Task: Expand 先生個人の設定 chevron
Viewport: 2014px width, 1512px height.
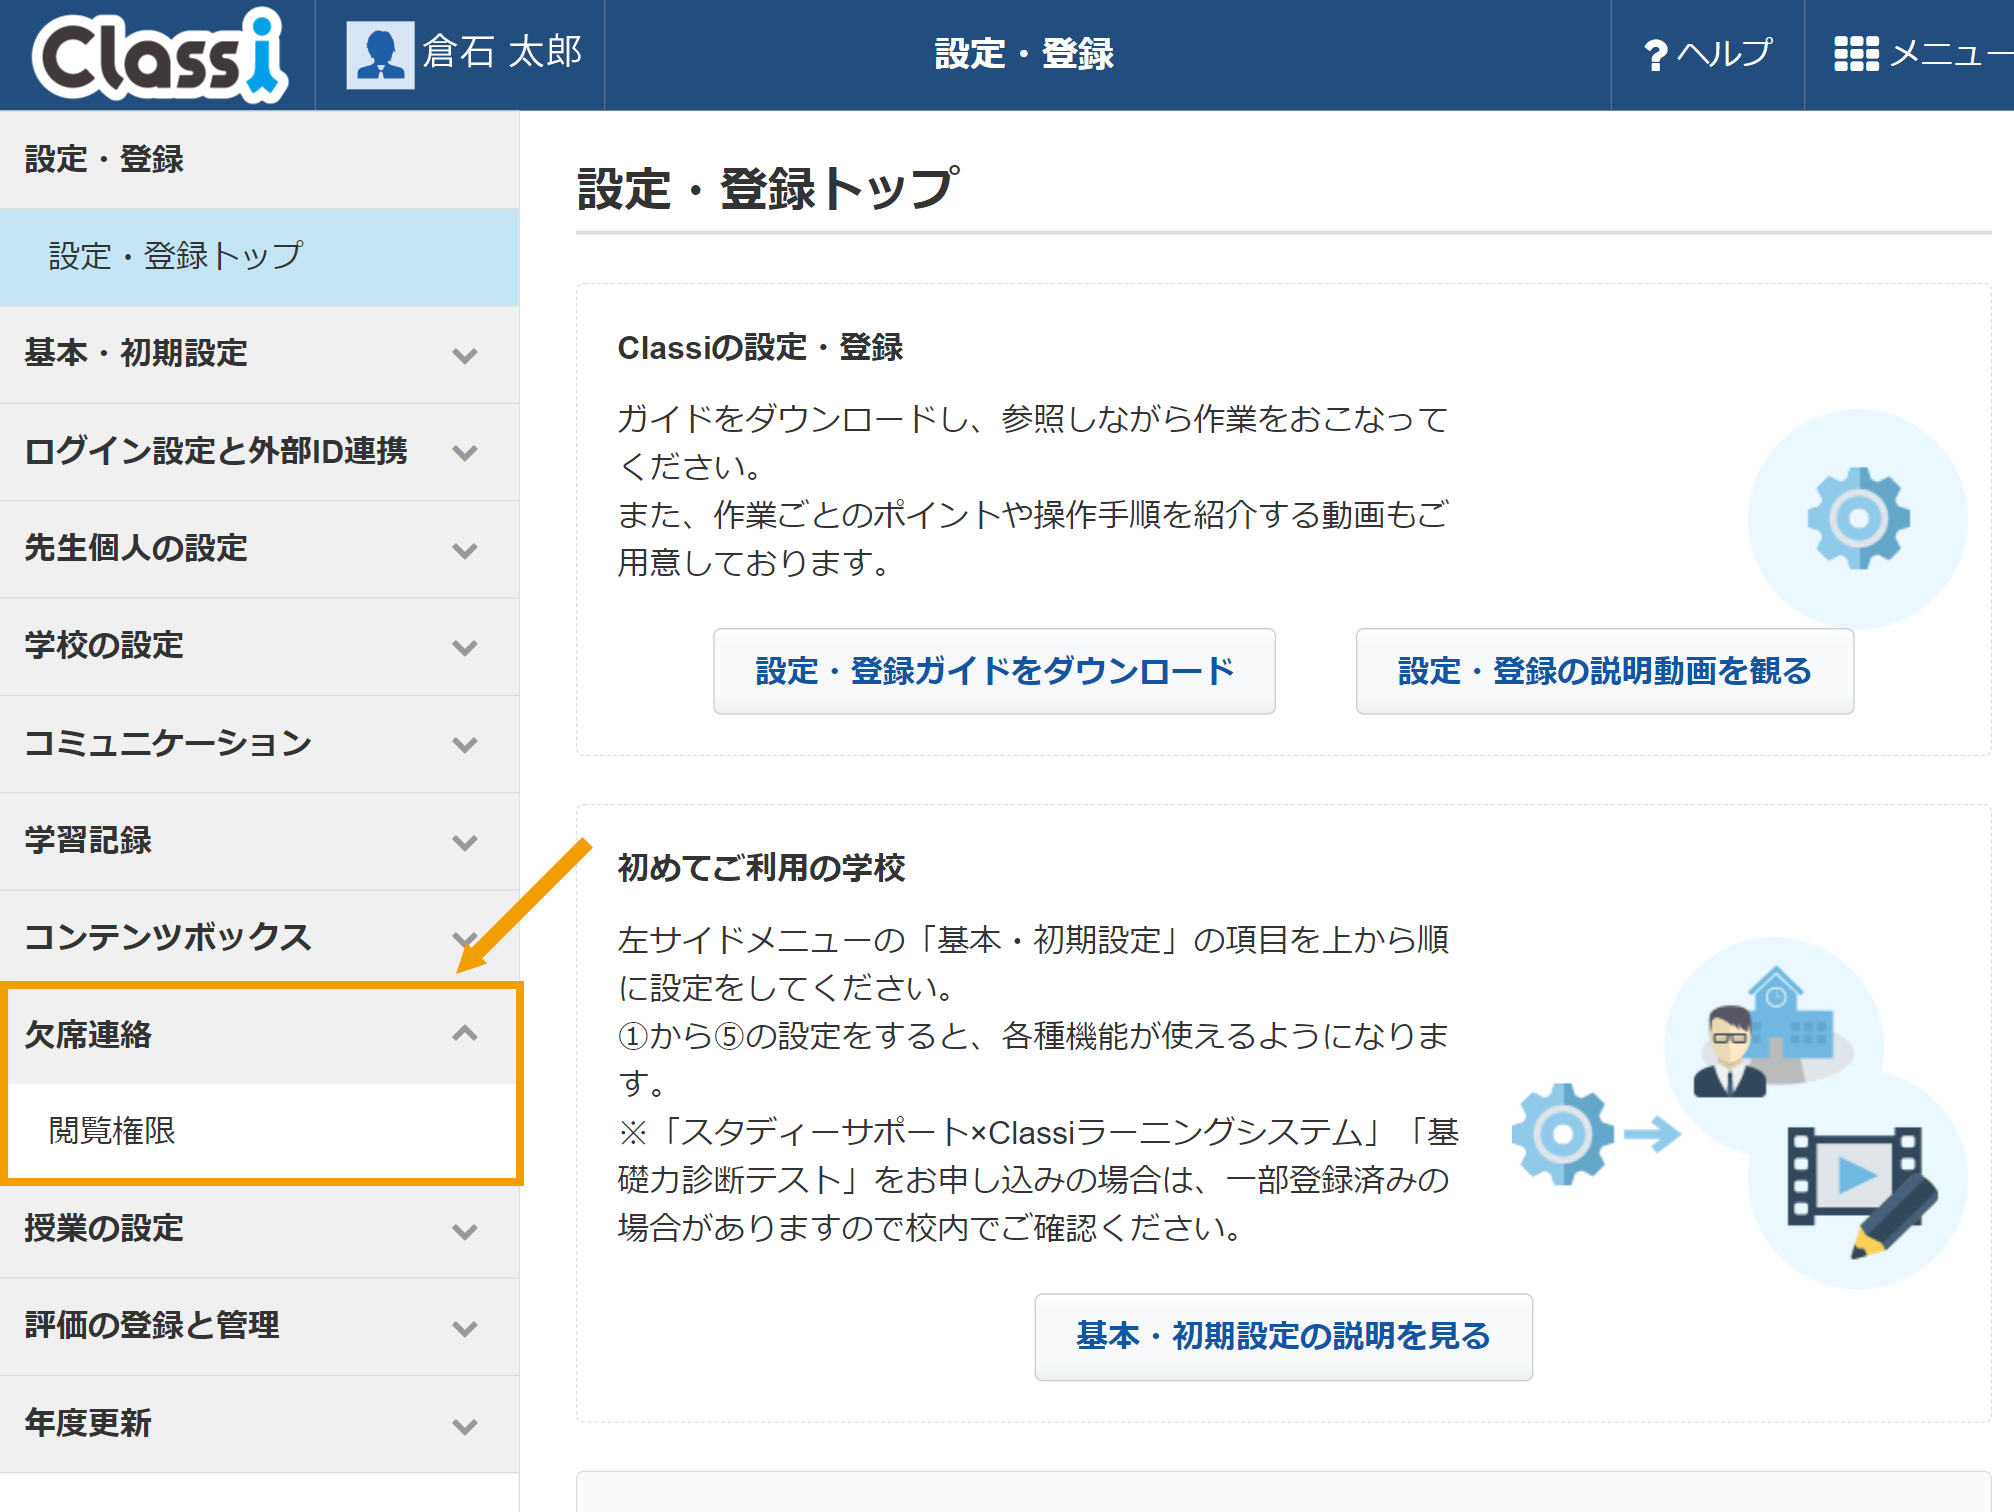Action: [x=464, y=550]
